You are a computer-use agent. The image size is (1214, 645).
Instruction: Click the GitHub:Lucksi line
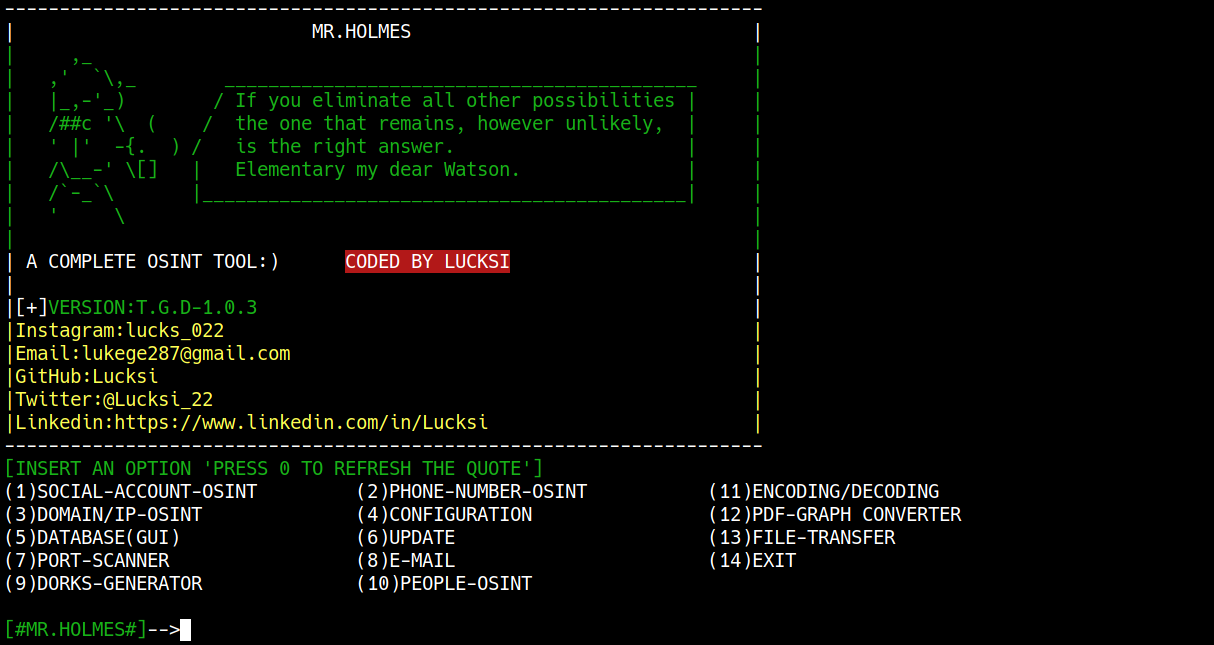(x=87, y=376)
